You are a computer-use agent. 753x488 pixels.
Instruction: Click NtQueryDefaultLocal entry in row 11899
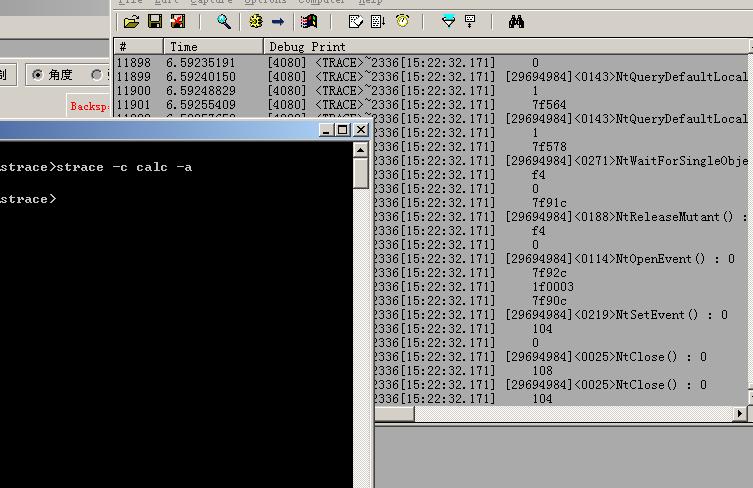tap(627, 76)
